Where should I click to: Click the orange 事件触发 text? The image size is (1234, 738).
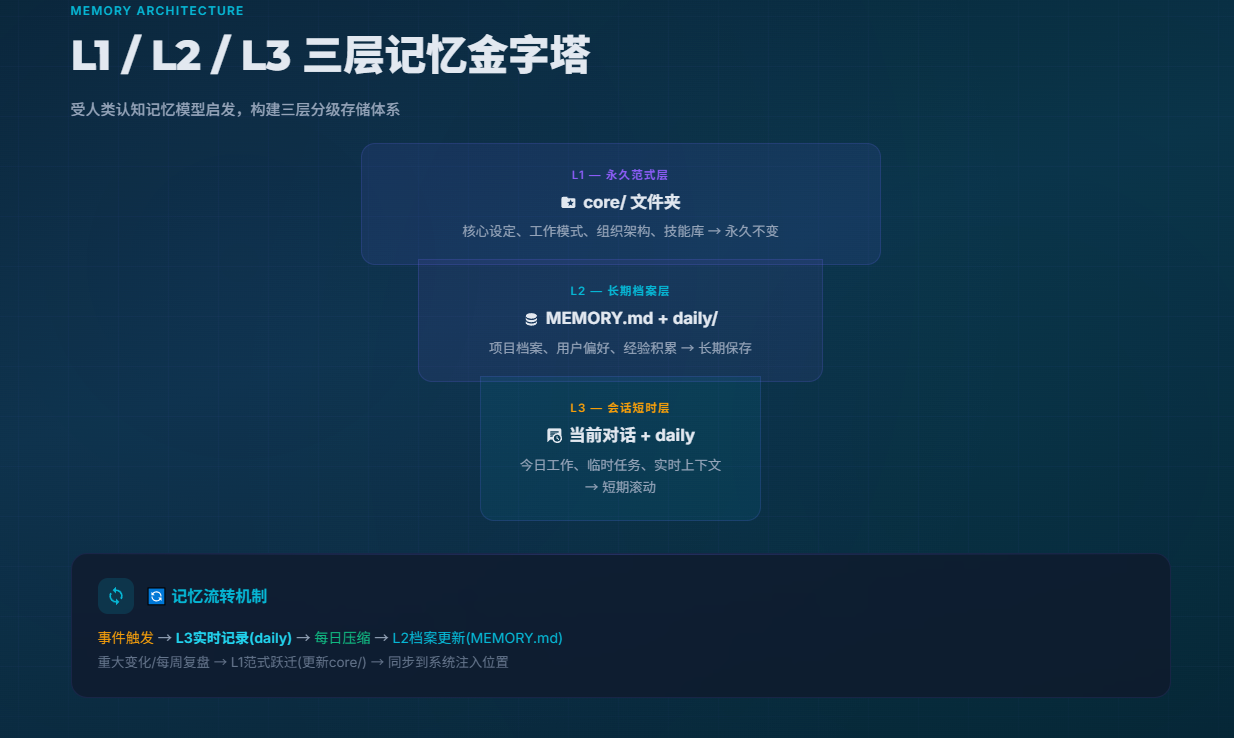pos(126,638)
